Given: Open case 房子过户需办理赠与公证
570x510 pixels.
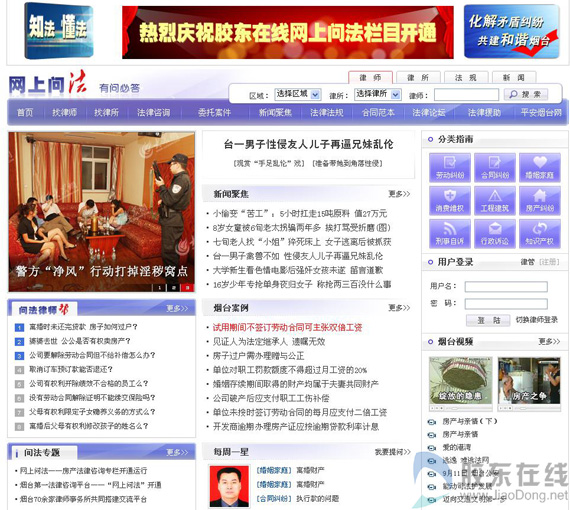Looking at the screenshot, I should [258, 356].
